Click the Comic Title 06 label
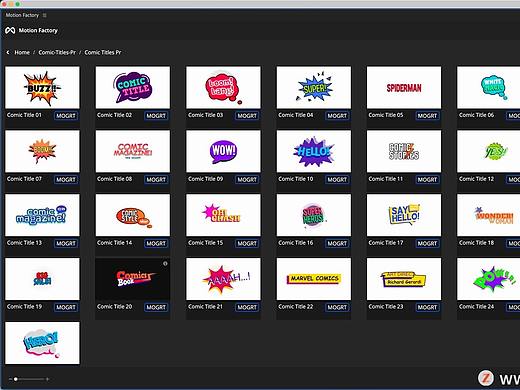 pyautogui.click(x=476, y=115)
